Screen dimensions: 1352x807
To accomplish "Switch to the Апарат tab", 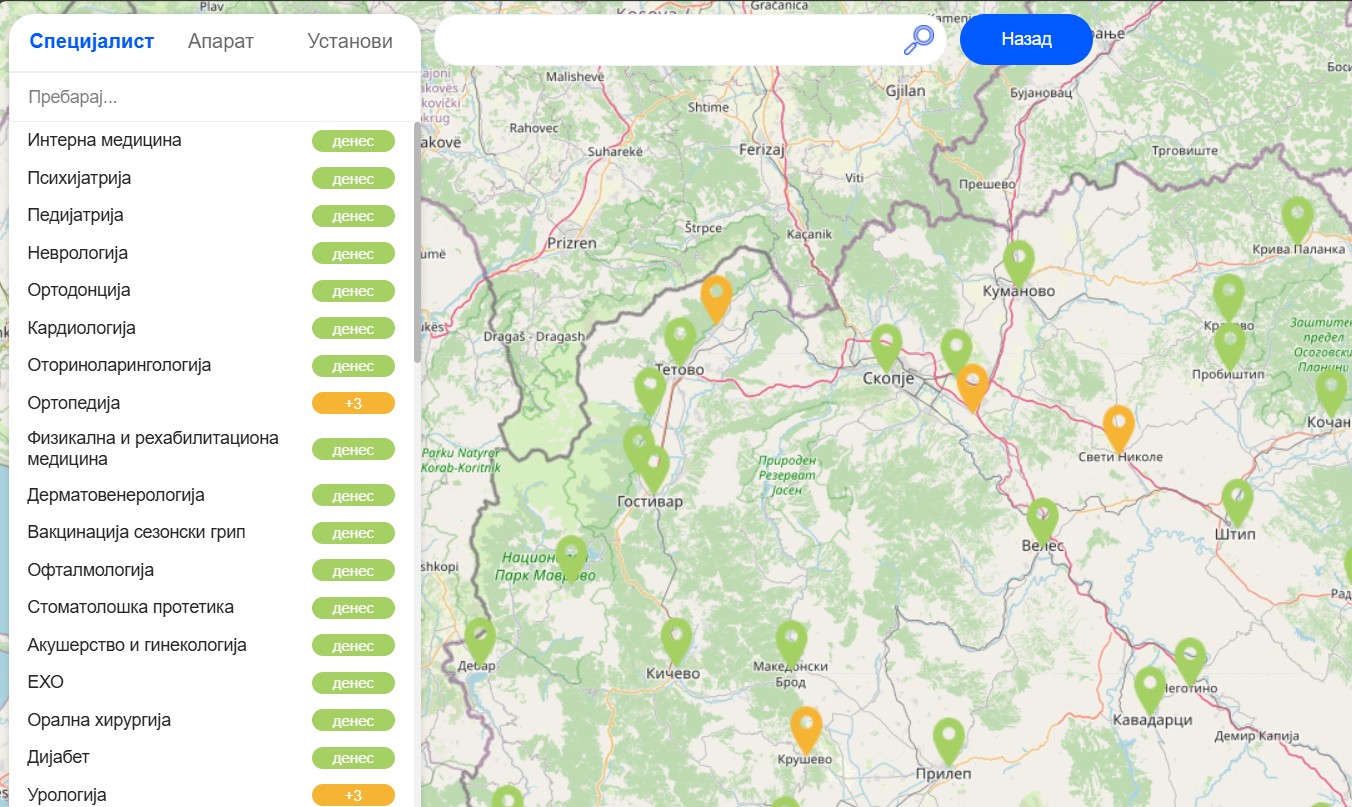I will pyautogui.click(x=220, y=41).
